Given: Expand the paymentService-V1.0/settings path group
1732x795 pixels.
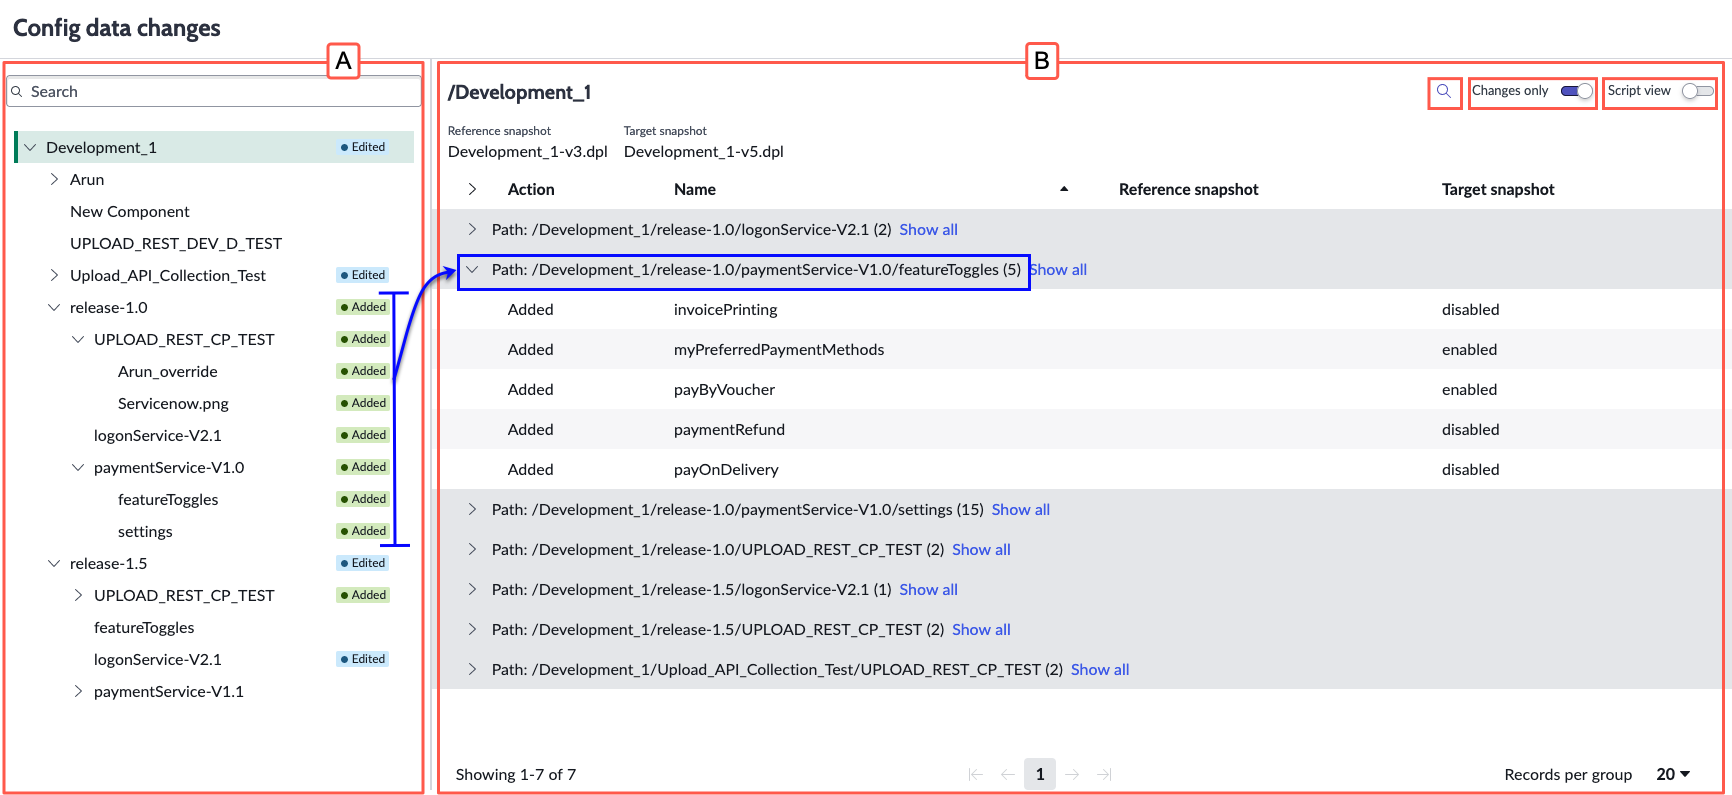Looking at the screenshot, I should point(472,509).
